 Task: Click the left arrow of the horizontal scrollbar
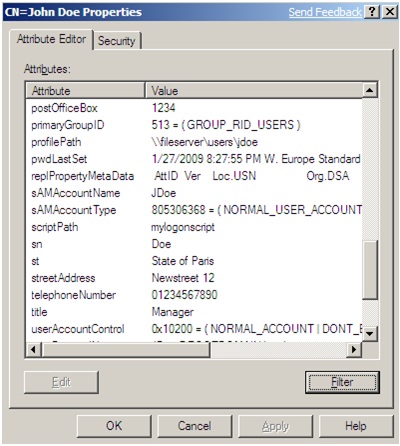pos(33,349)
